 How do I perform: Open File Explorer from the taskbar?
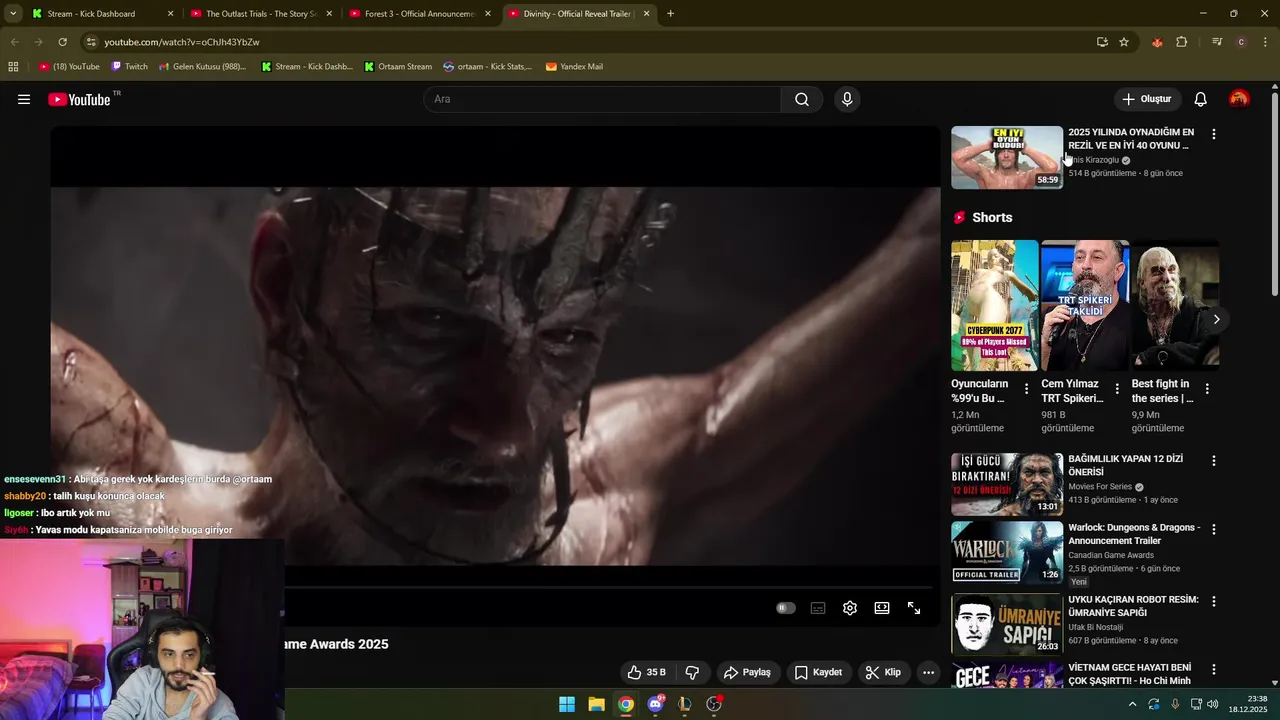coord(596,704)
